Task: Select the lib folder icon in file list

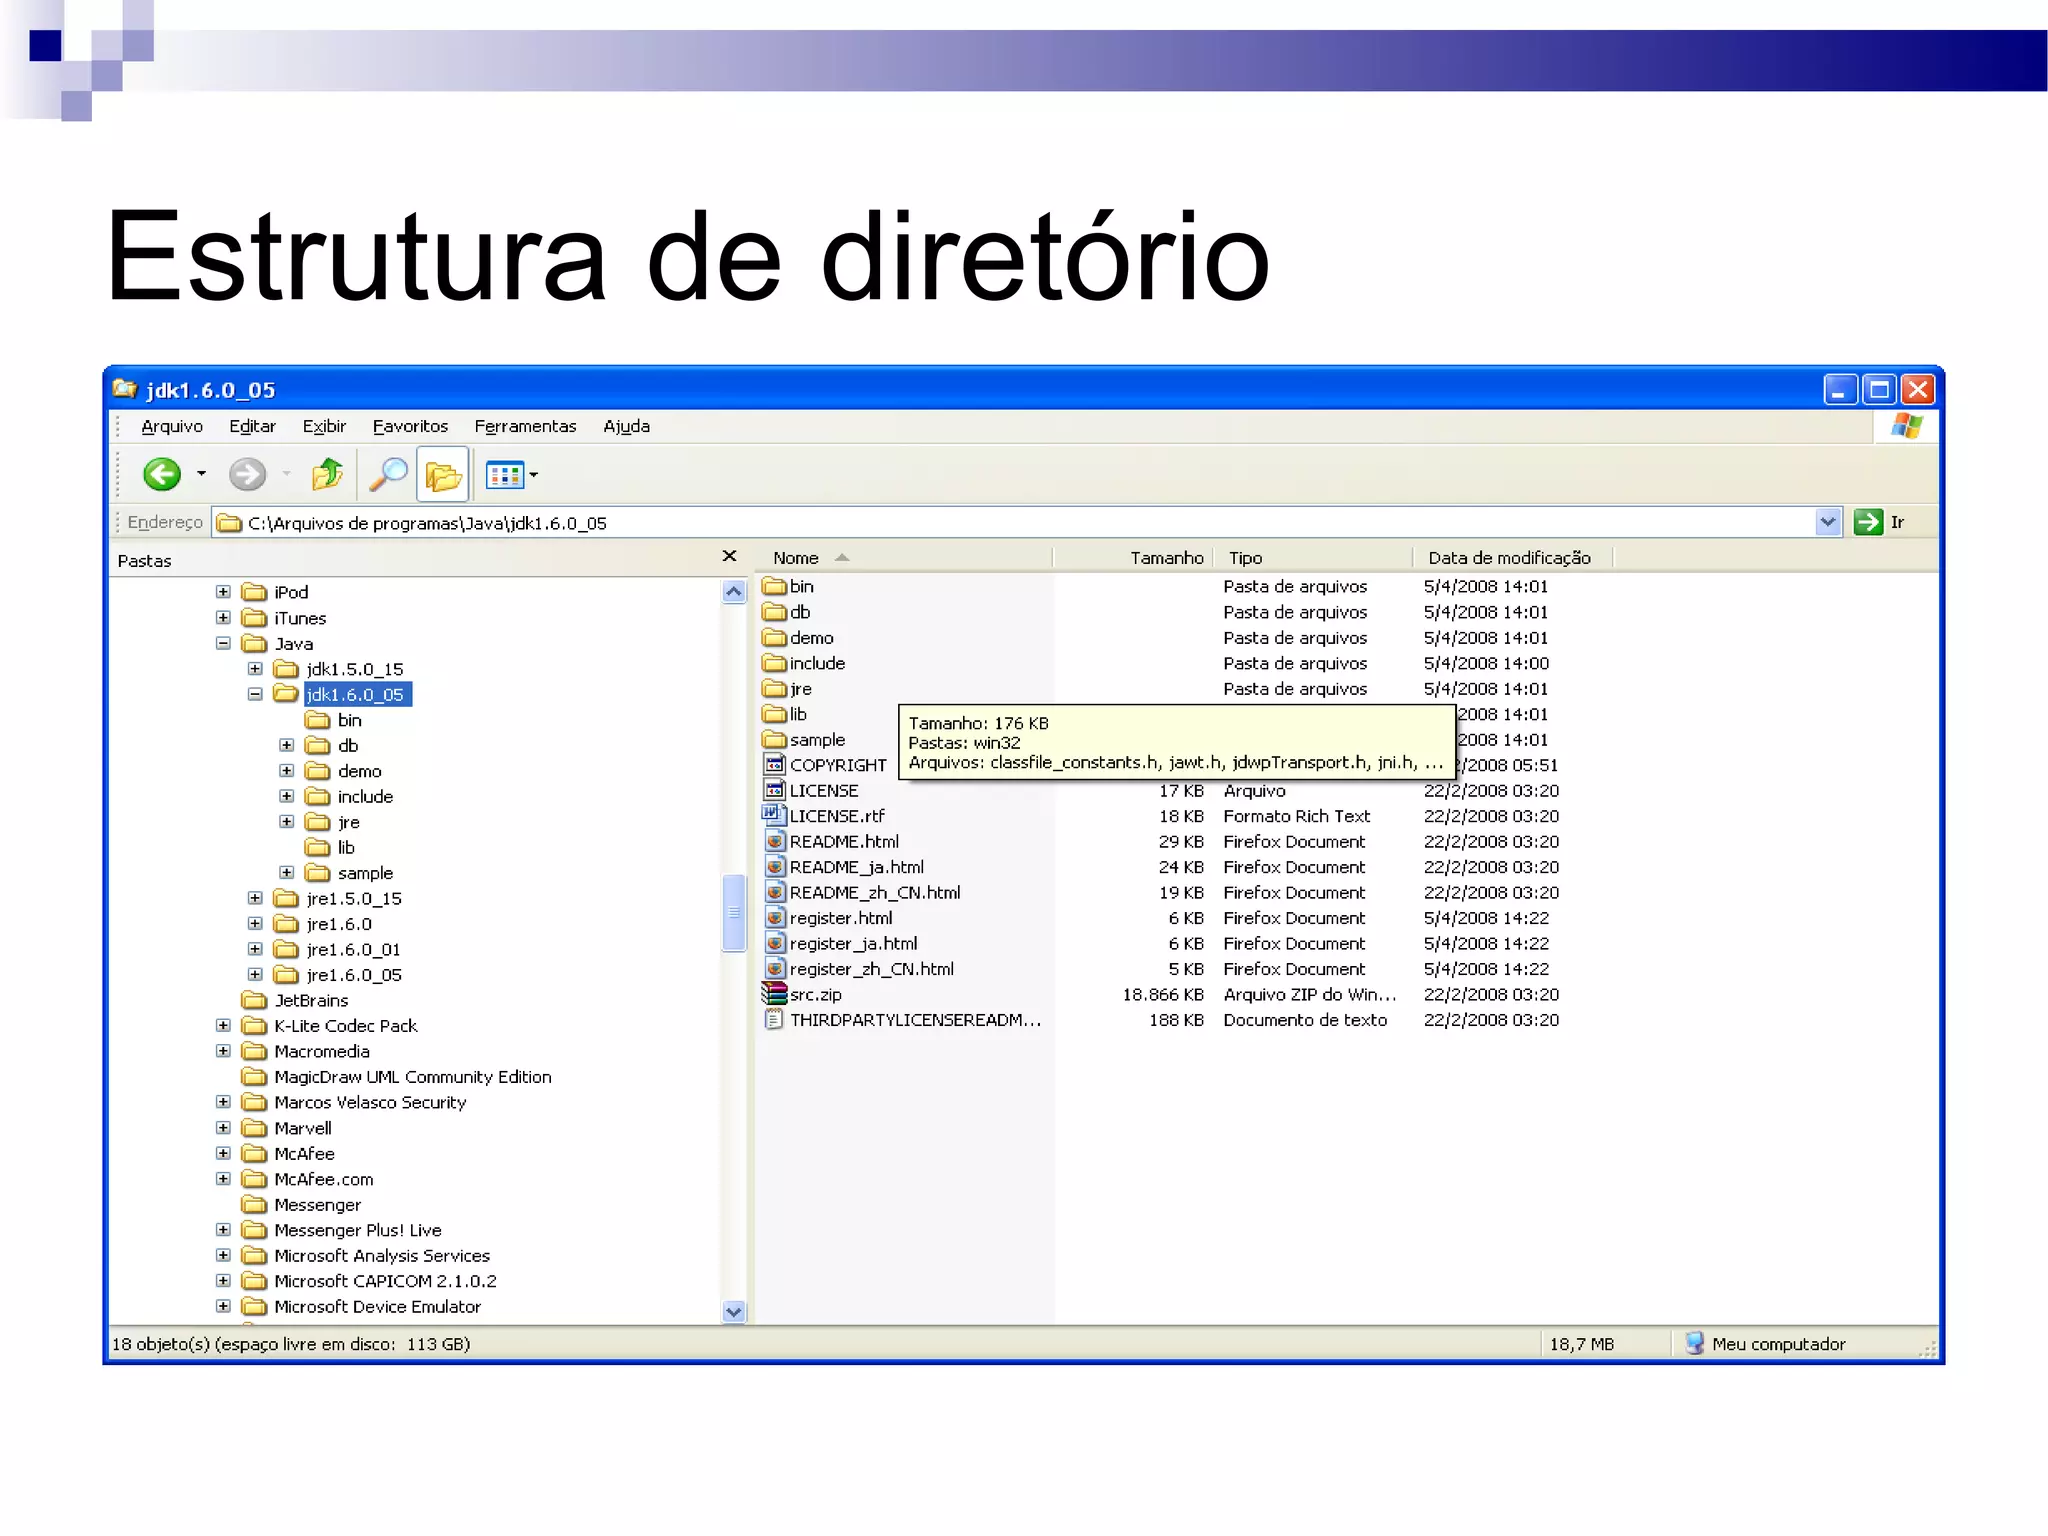Action: point(774,714)
